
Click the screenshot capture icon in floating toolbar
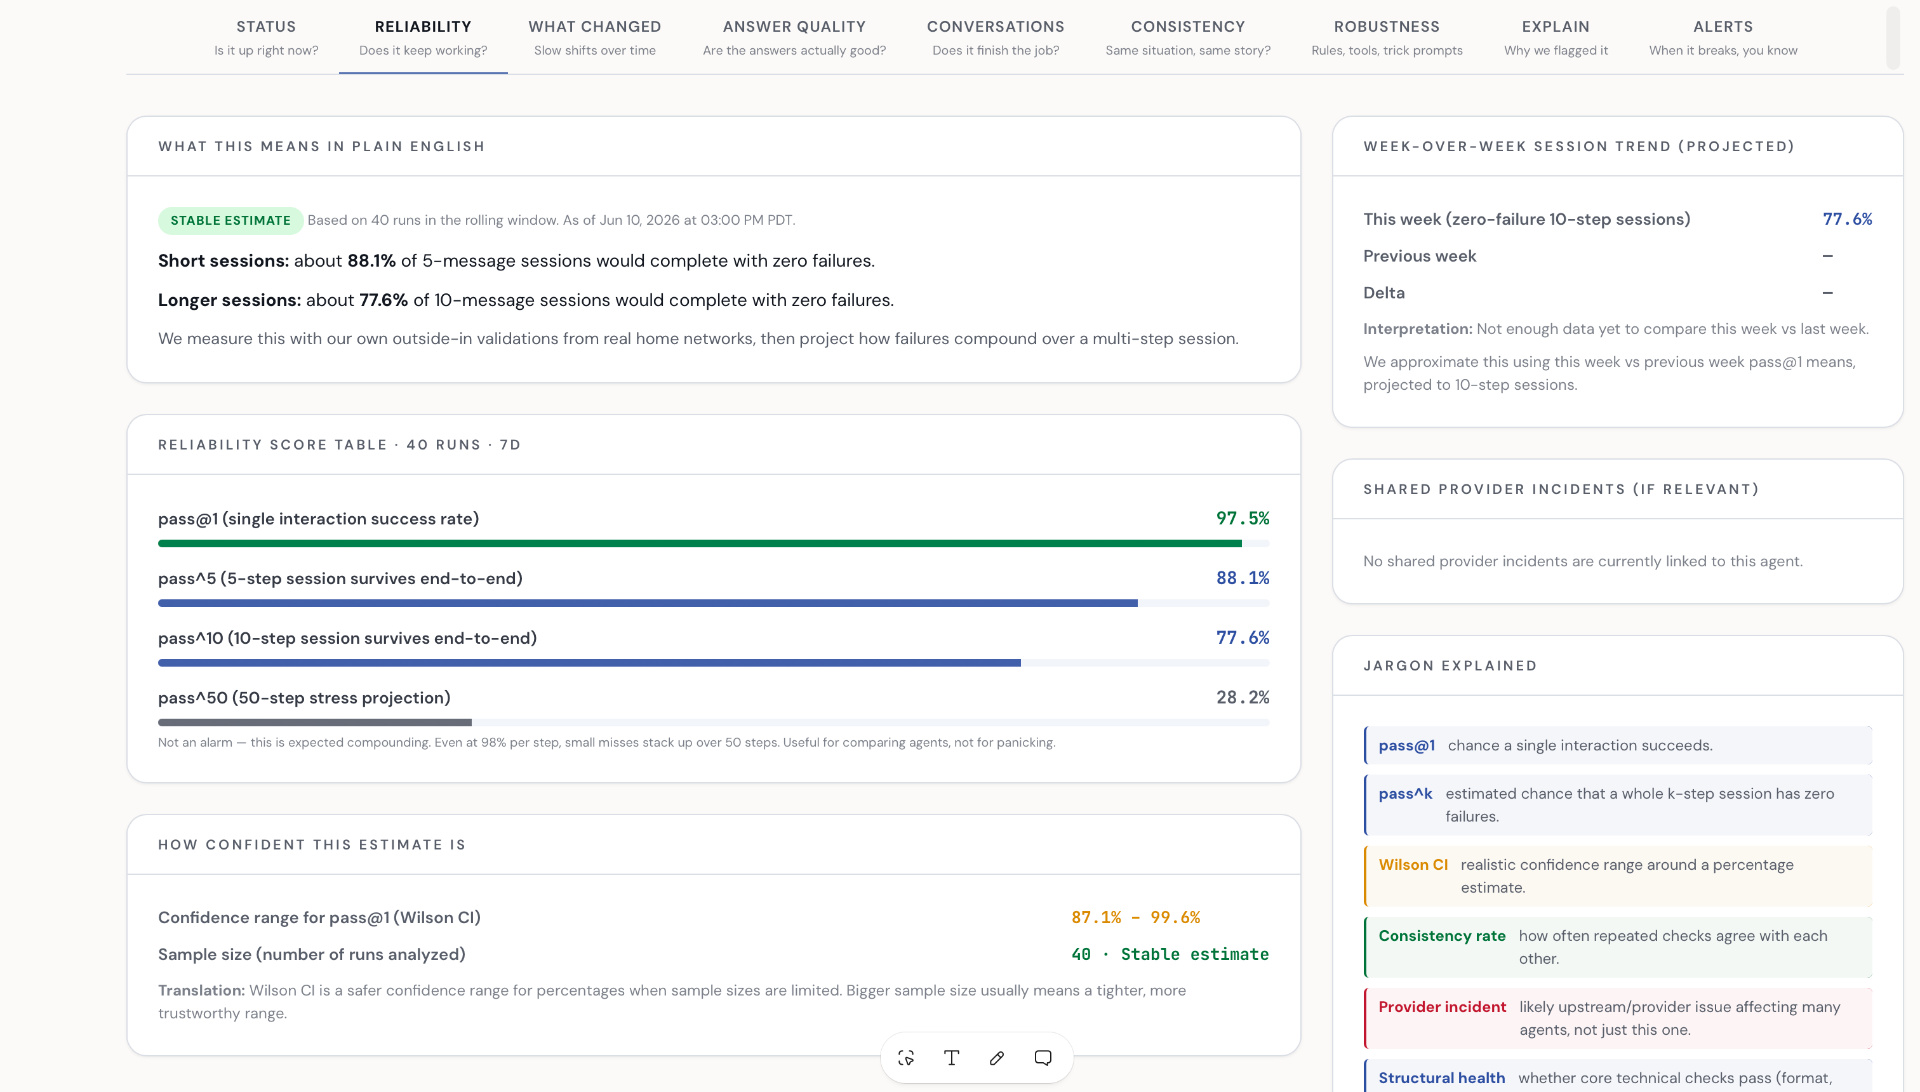pyautogui.click(x=906, y=1058)
